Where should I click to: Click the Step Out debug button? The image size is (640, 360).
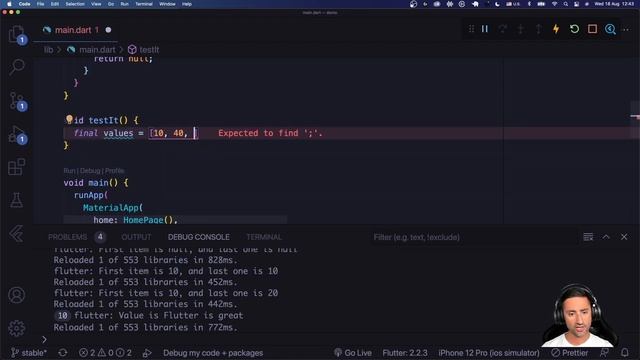pyautogui.click(x=539, y=29)
